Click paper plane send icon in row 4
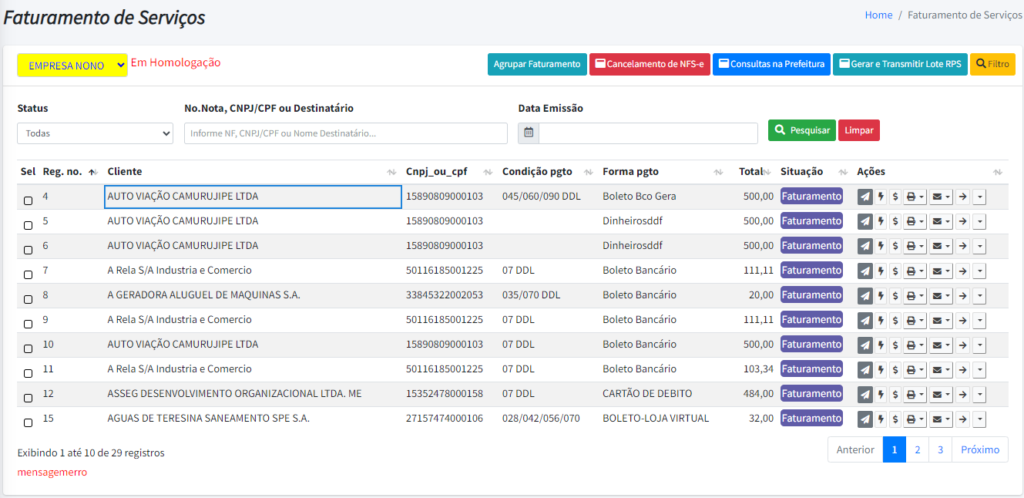The width and height of the screenshot is (1024, 498). (865, 197)
